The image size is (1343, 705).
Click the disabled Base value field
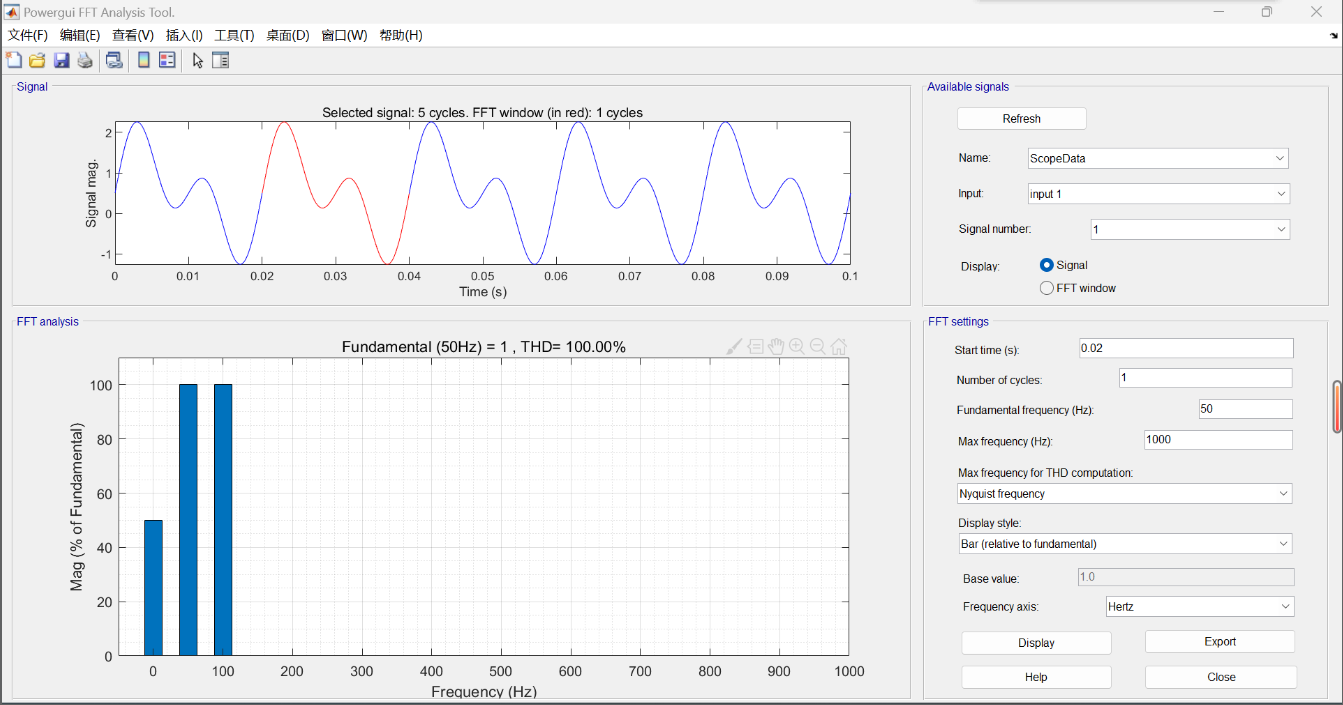[1186, 577]
